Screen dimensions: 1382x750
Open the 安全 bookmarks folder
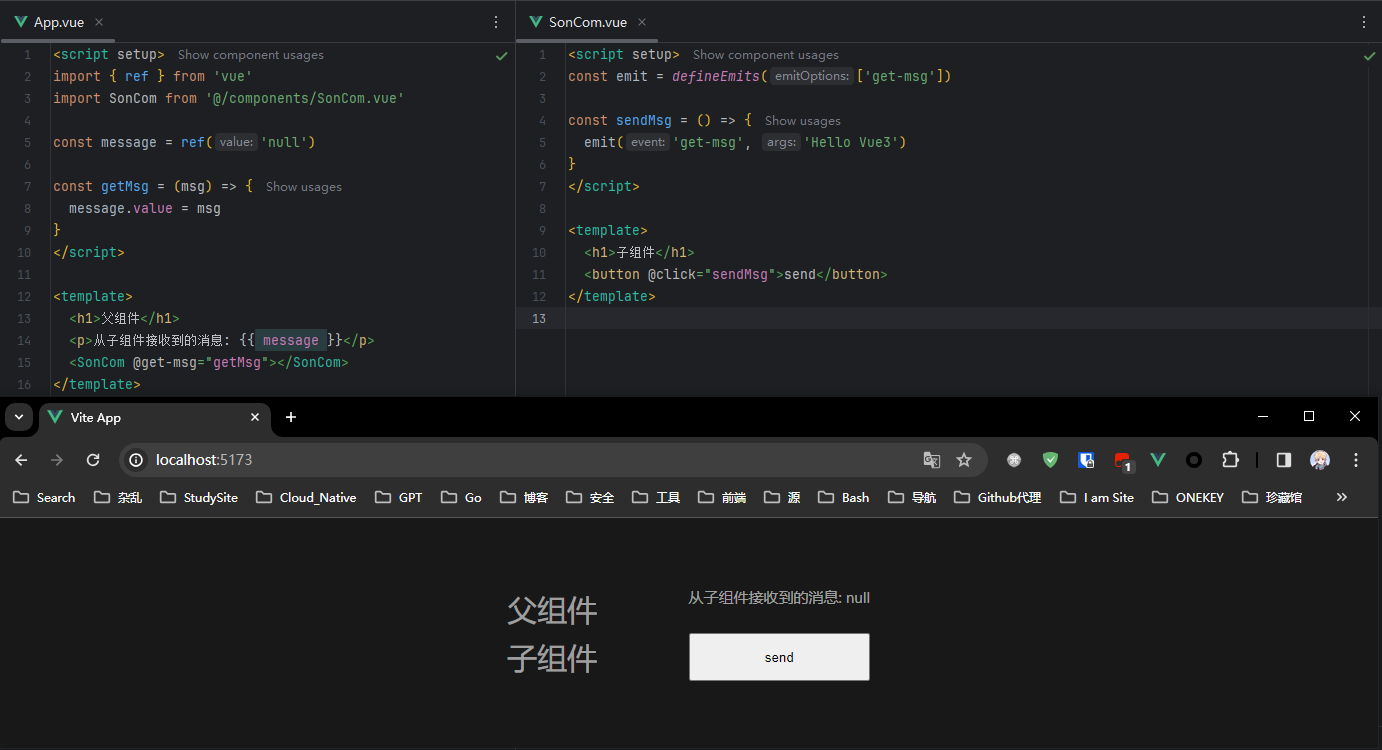pos(590,497)
